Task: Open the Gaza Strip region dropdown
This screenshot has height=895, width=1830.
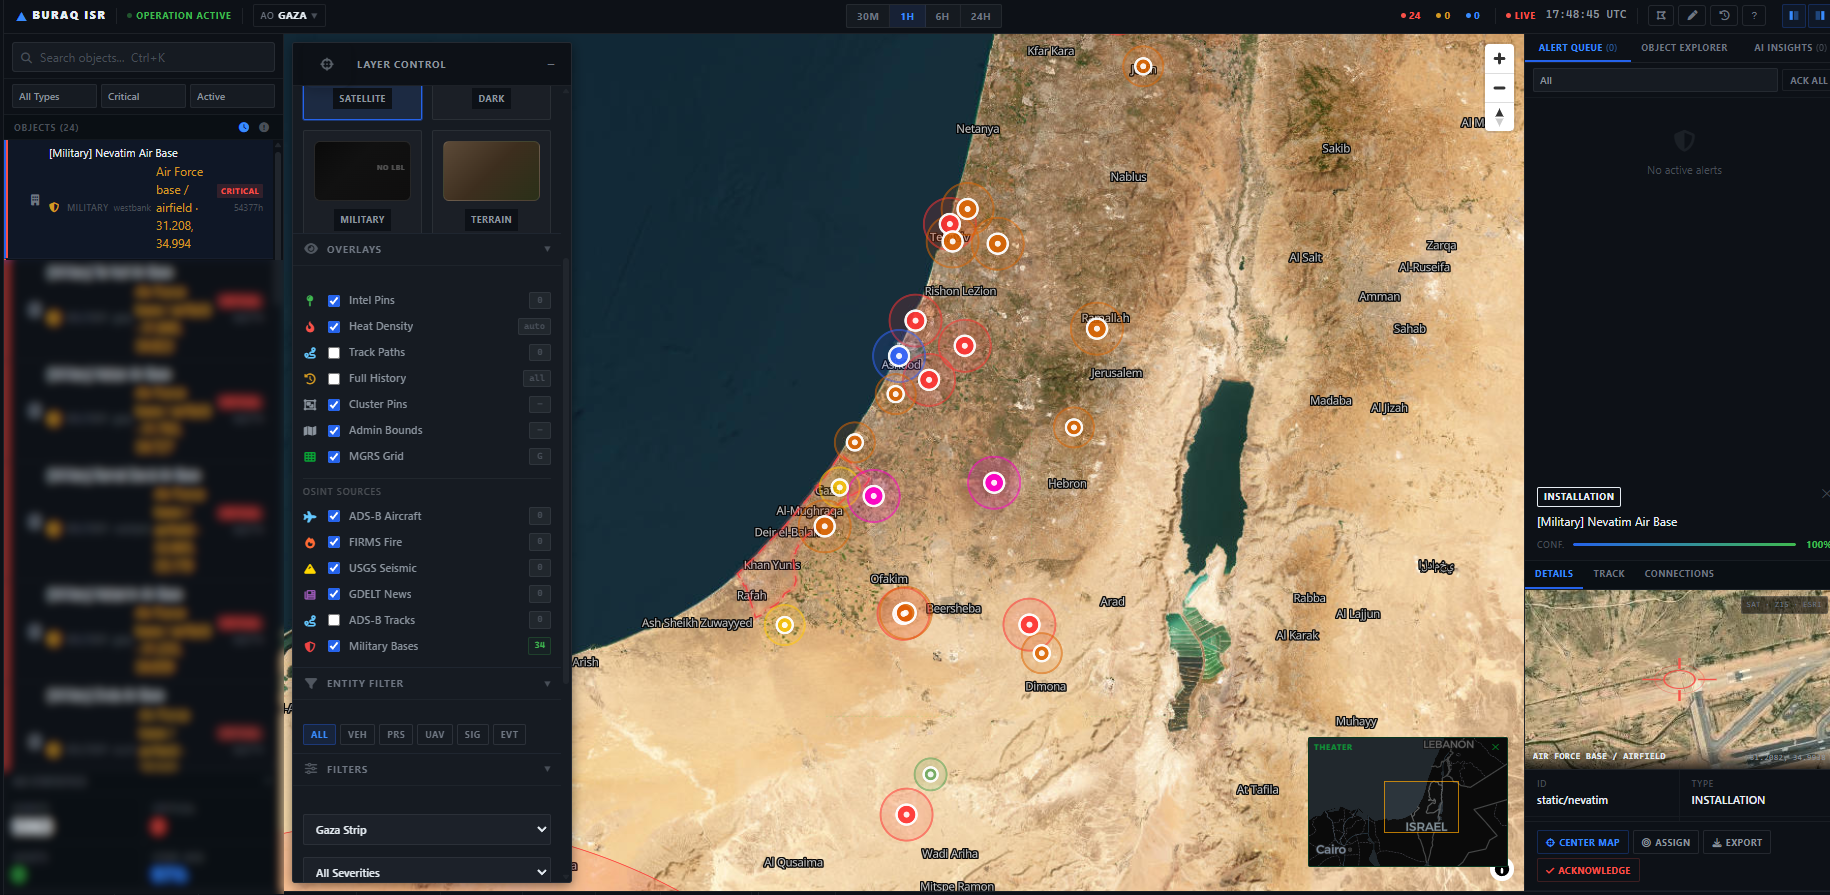Action: (427, 830)
